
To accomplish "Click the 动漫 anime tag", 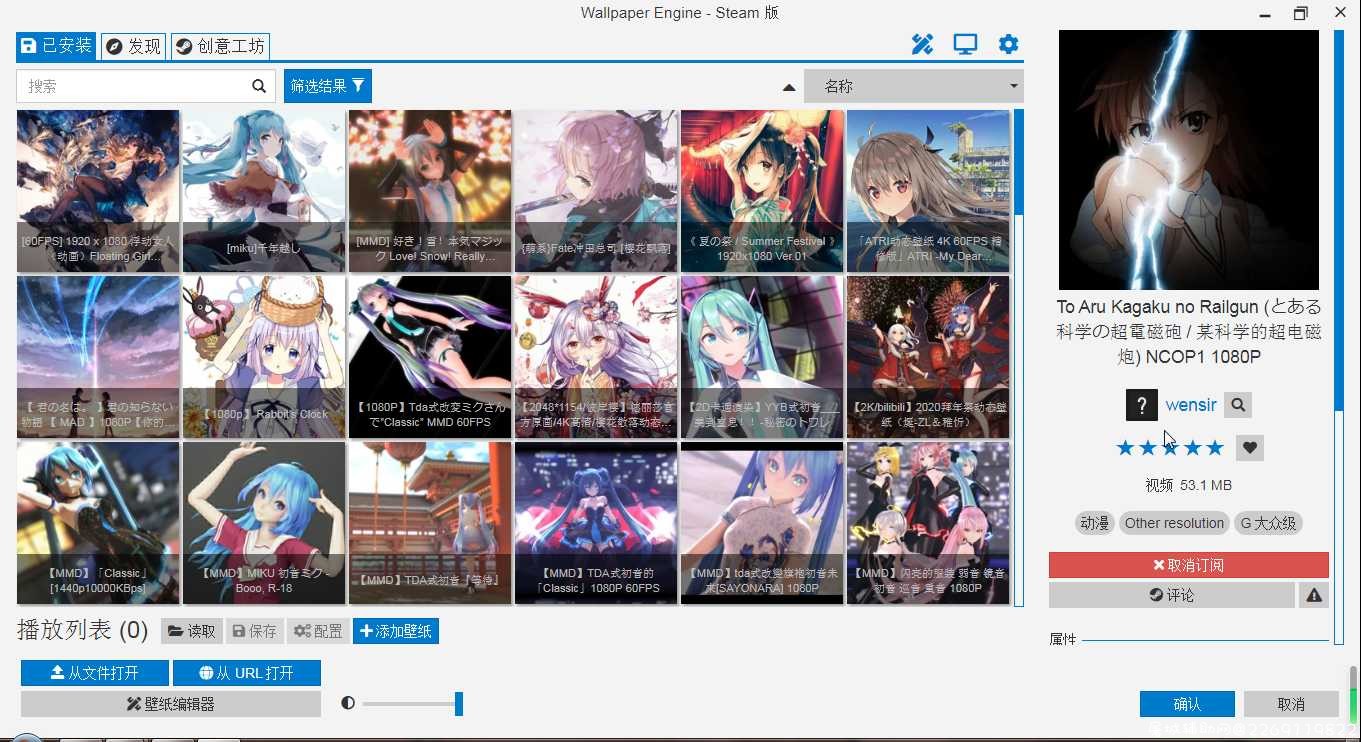I will [x=1094, y=523].
